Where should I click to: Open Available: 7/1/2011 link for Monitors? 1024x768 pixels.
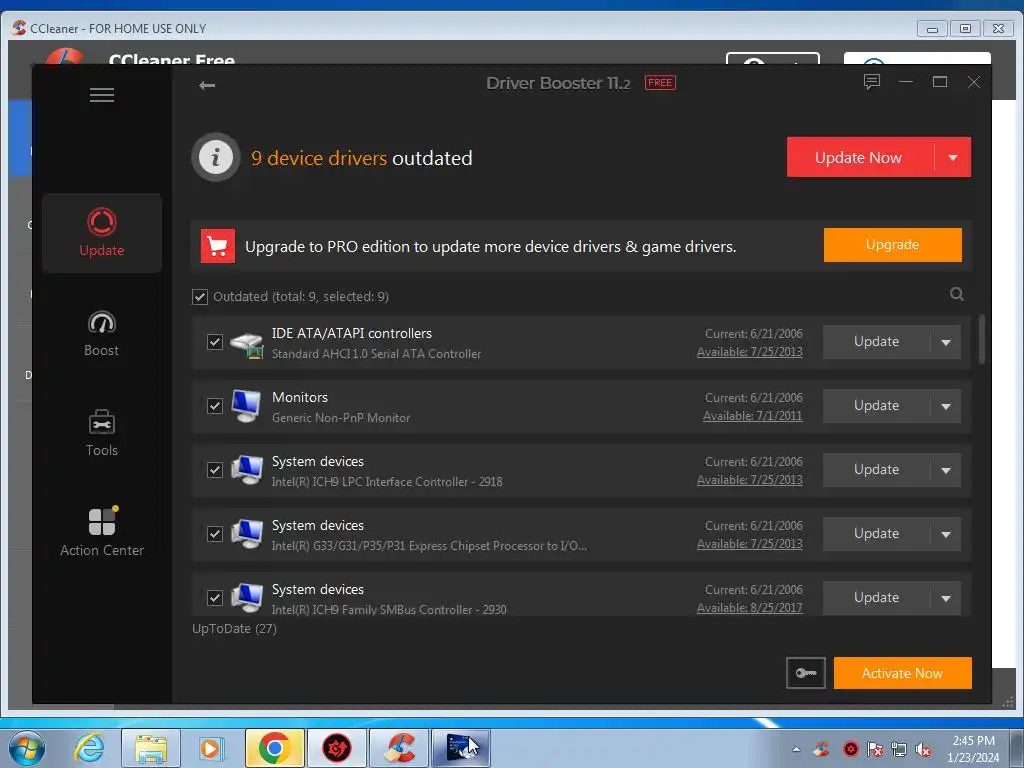752,416
